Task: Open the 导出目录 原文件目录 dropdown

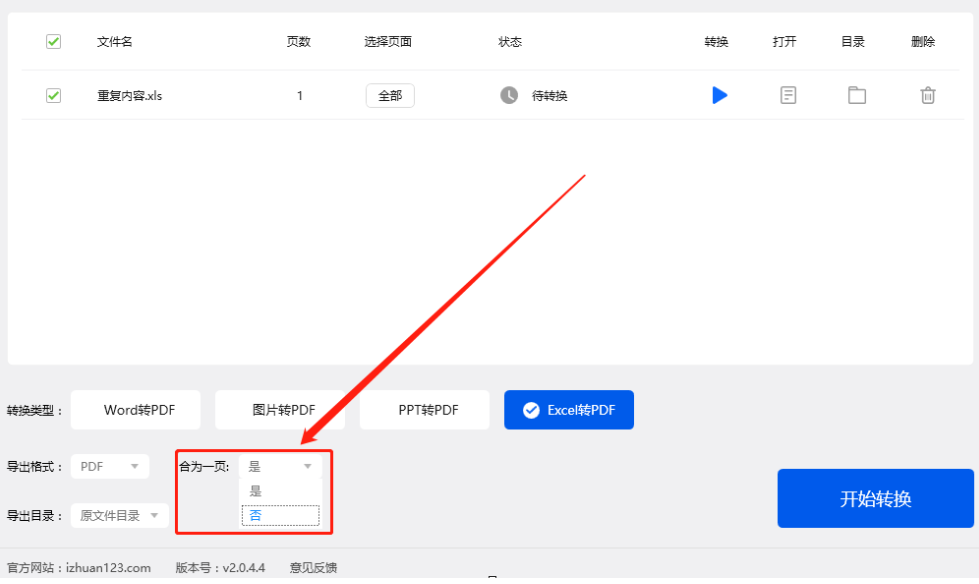Action: point(120,515)
